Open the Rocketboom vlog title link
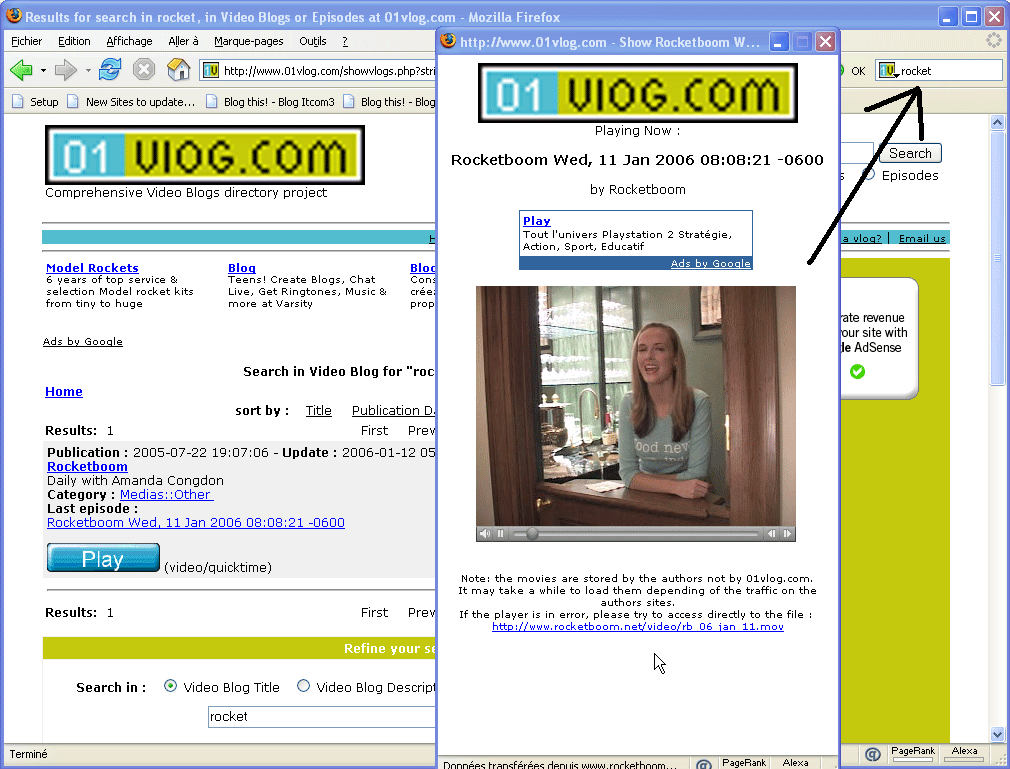Image resolution: width=1010 pixels, height=769 pixels. point(88,466)
